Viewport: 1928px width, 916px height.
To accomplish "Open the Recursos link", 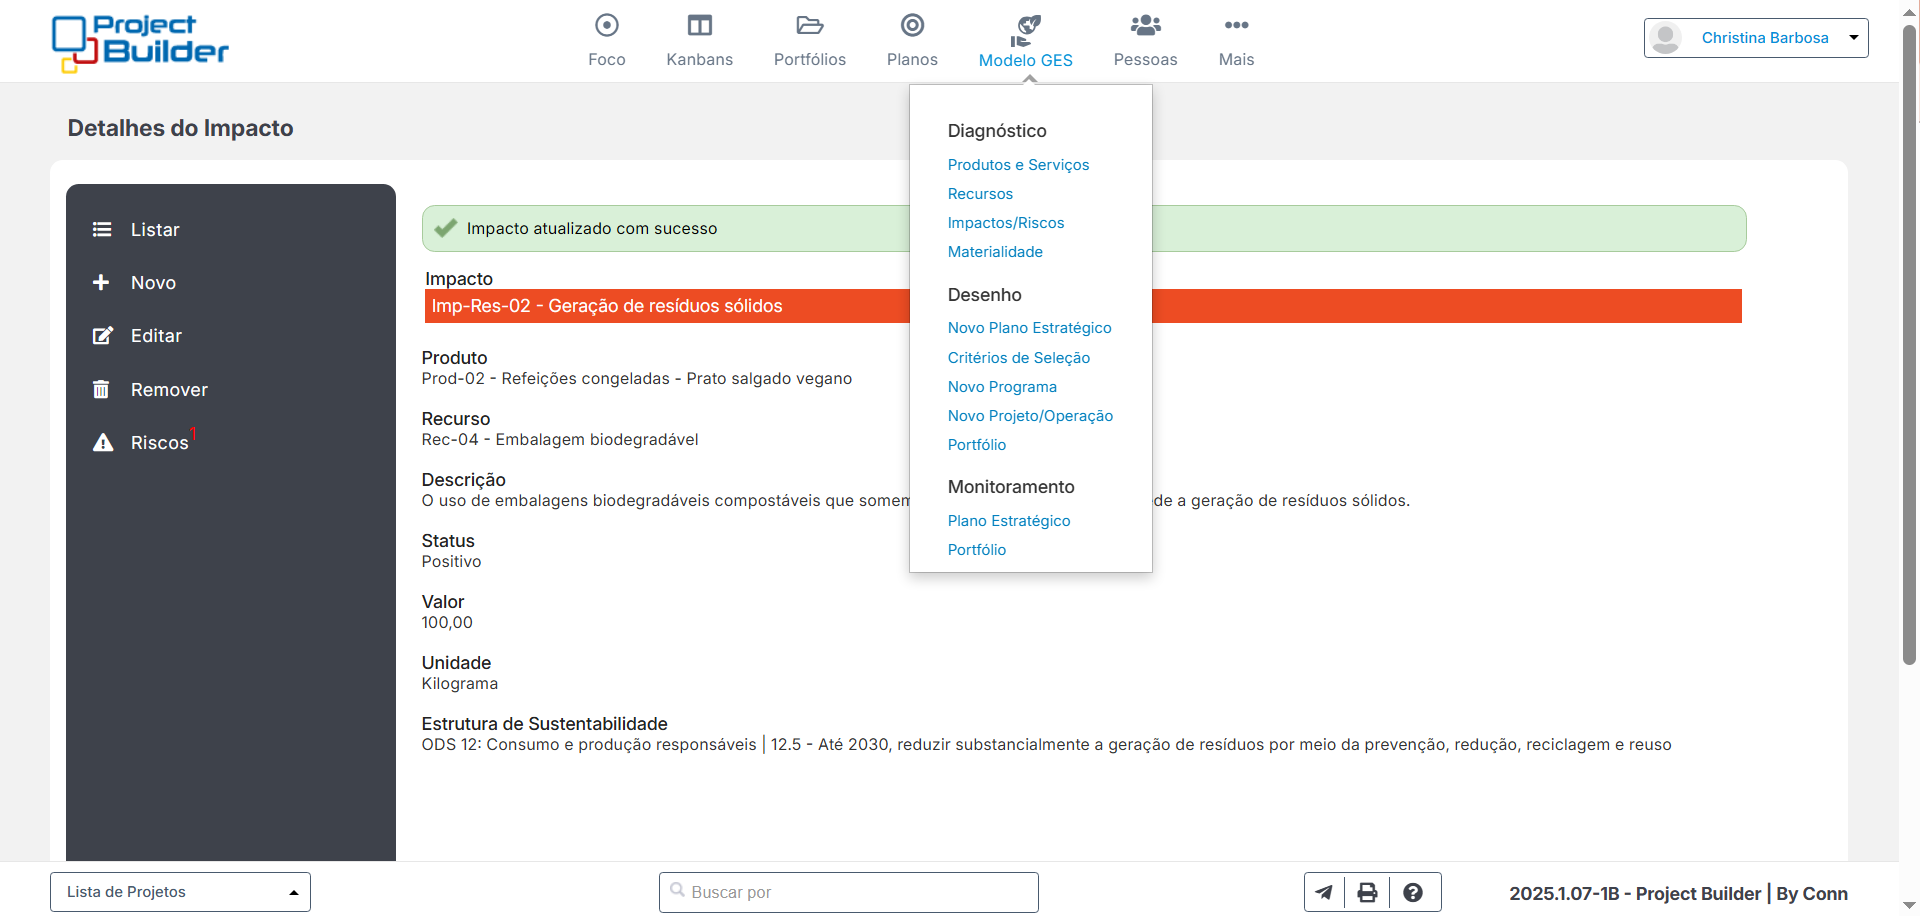I will [x=980, y=194].
